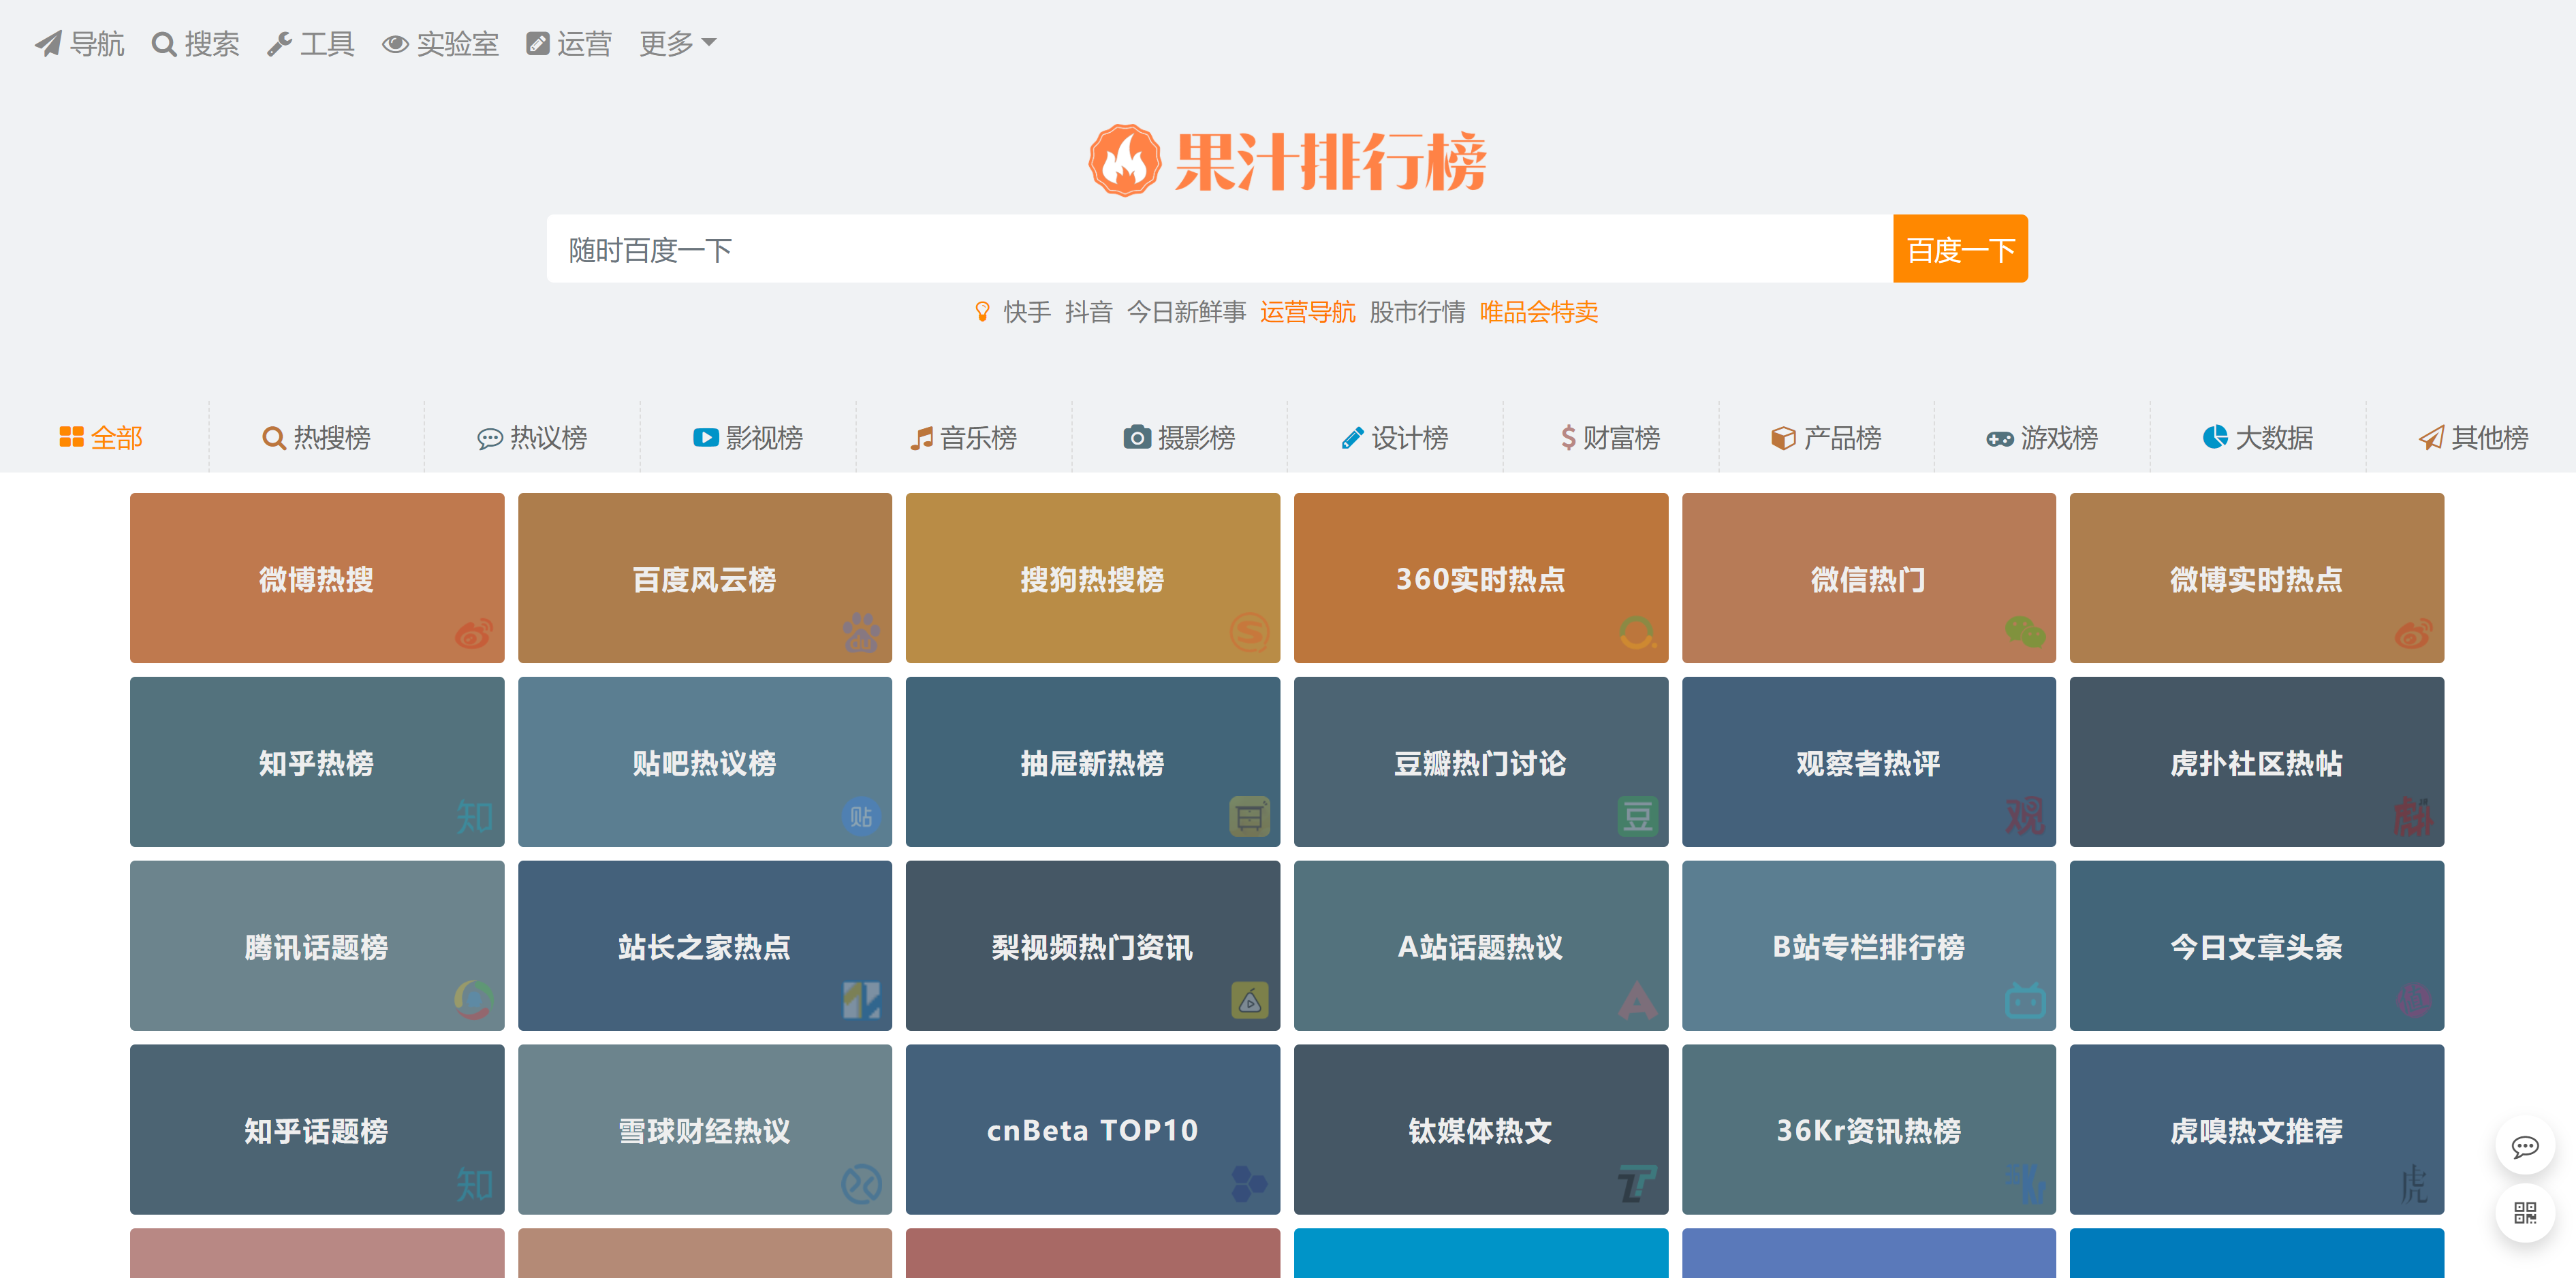2576x1278 pixels.
Task: Open the 知乎话题榜 card
Action: pyautogui.click(x=317, y=1130)
